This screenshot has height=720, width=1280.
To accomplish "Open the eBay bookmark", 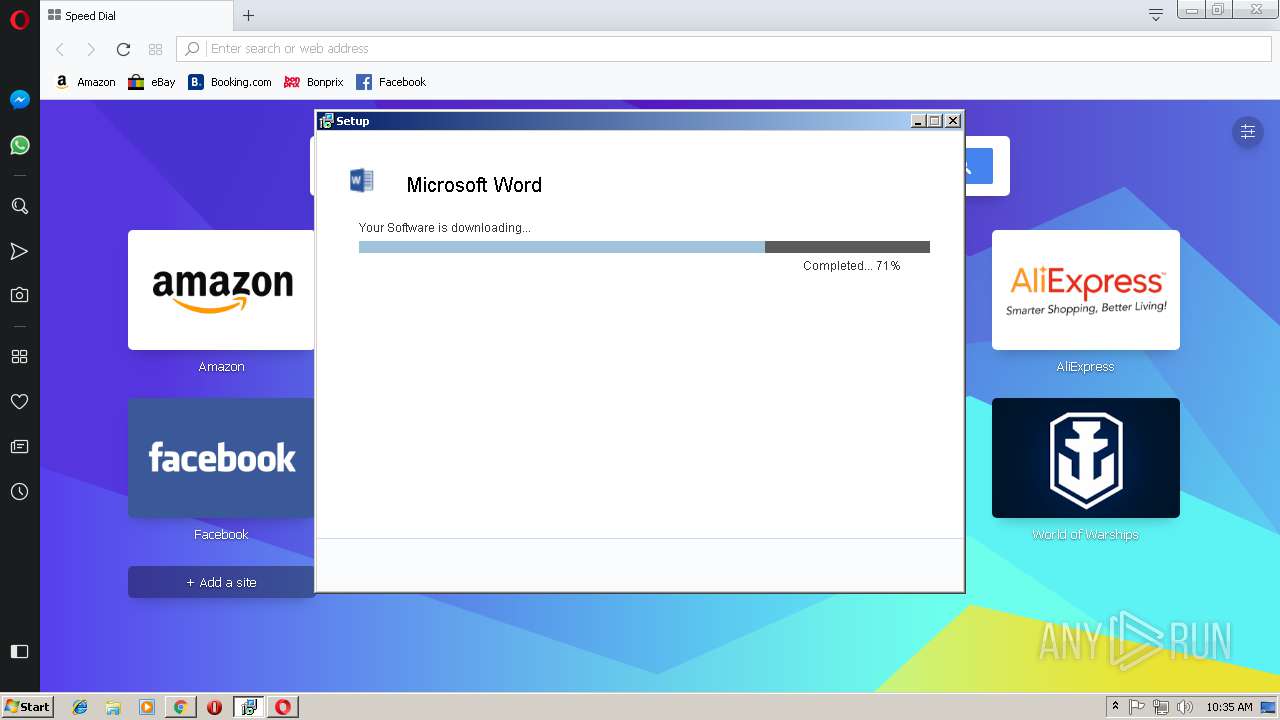I will 151,82.
